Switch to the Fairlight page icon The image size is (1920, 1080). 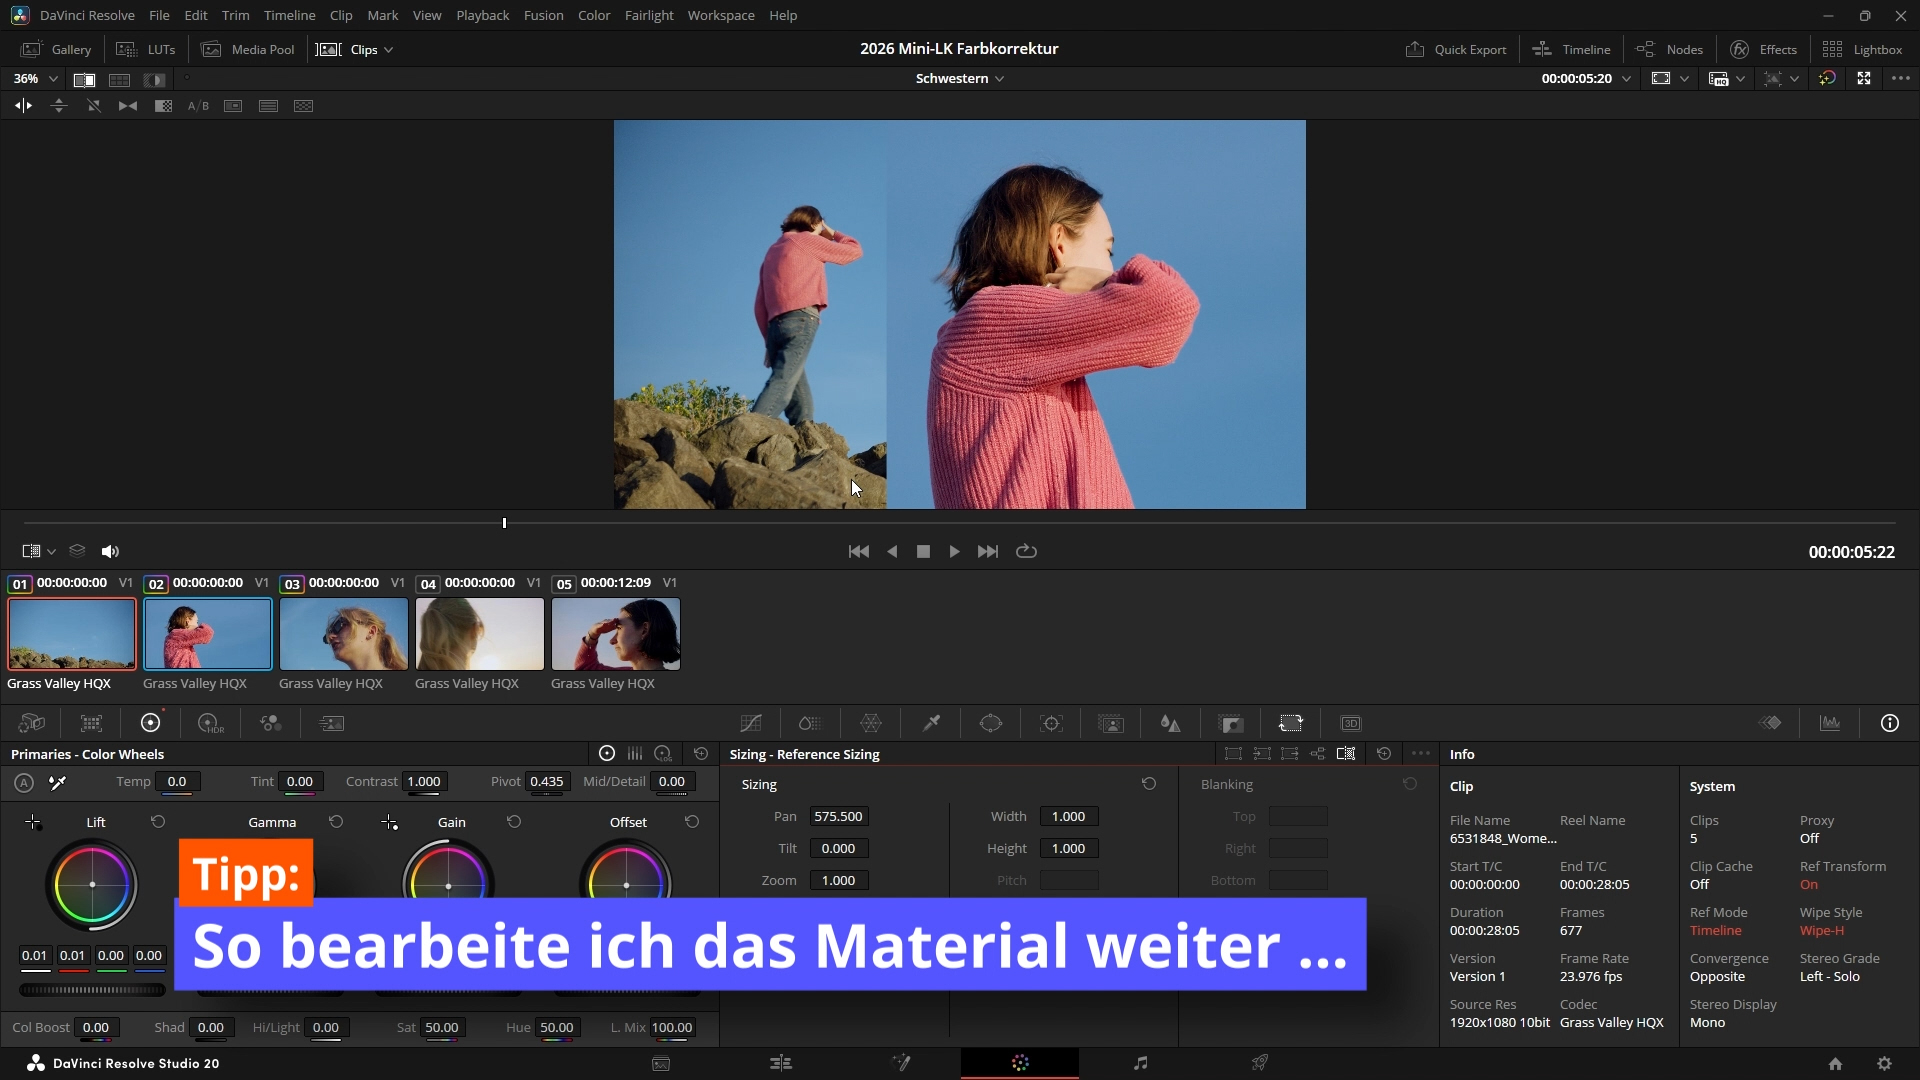tap(1140, 1063)
